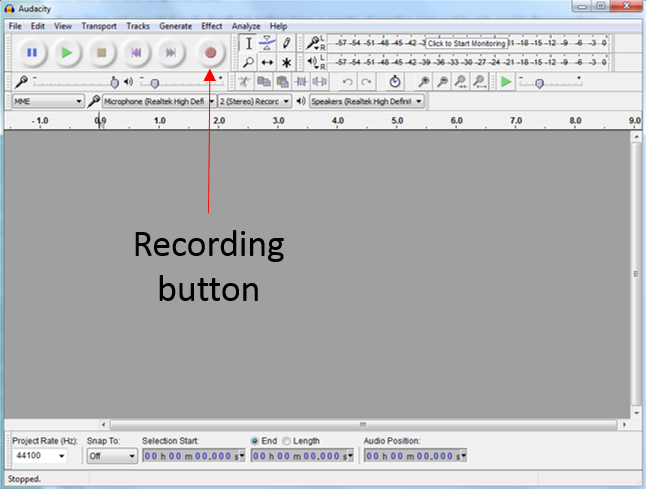Open the Snap To dropdown
The height and width of the screenshot is (489, 646).
tap(111, 456)
